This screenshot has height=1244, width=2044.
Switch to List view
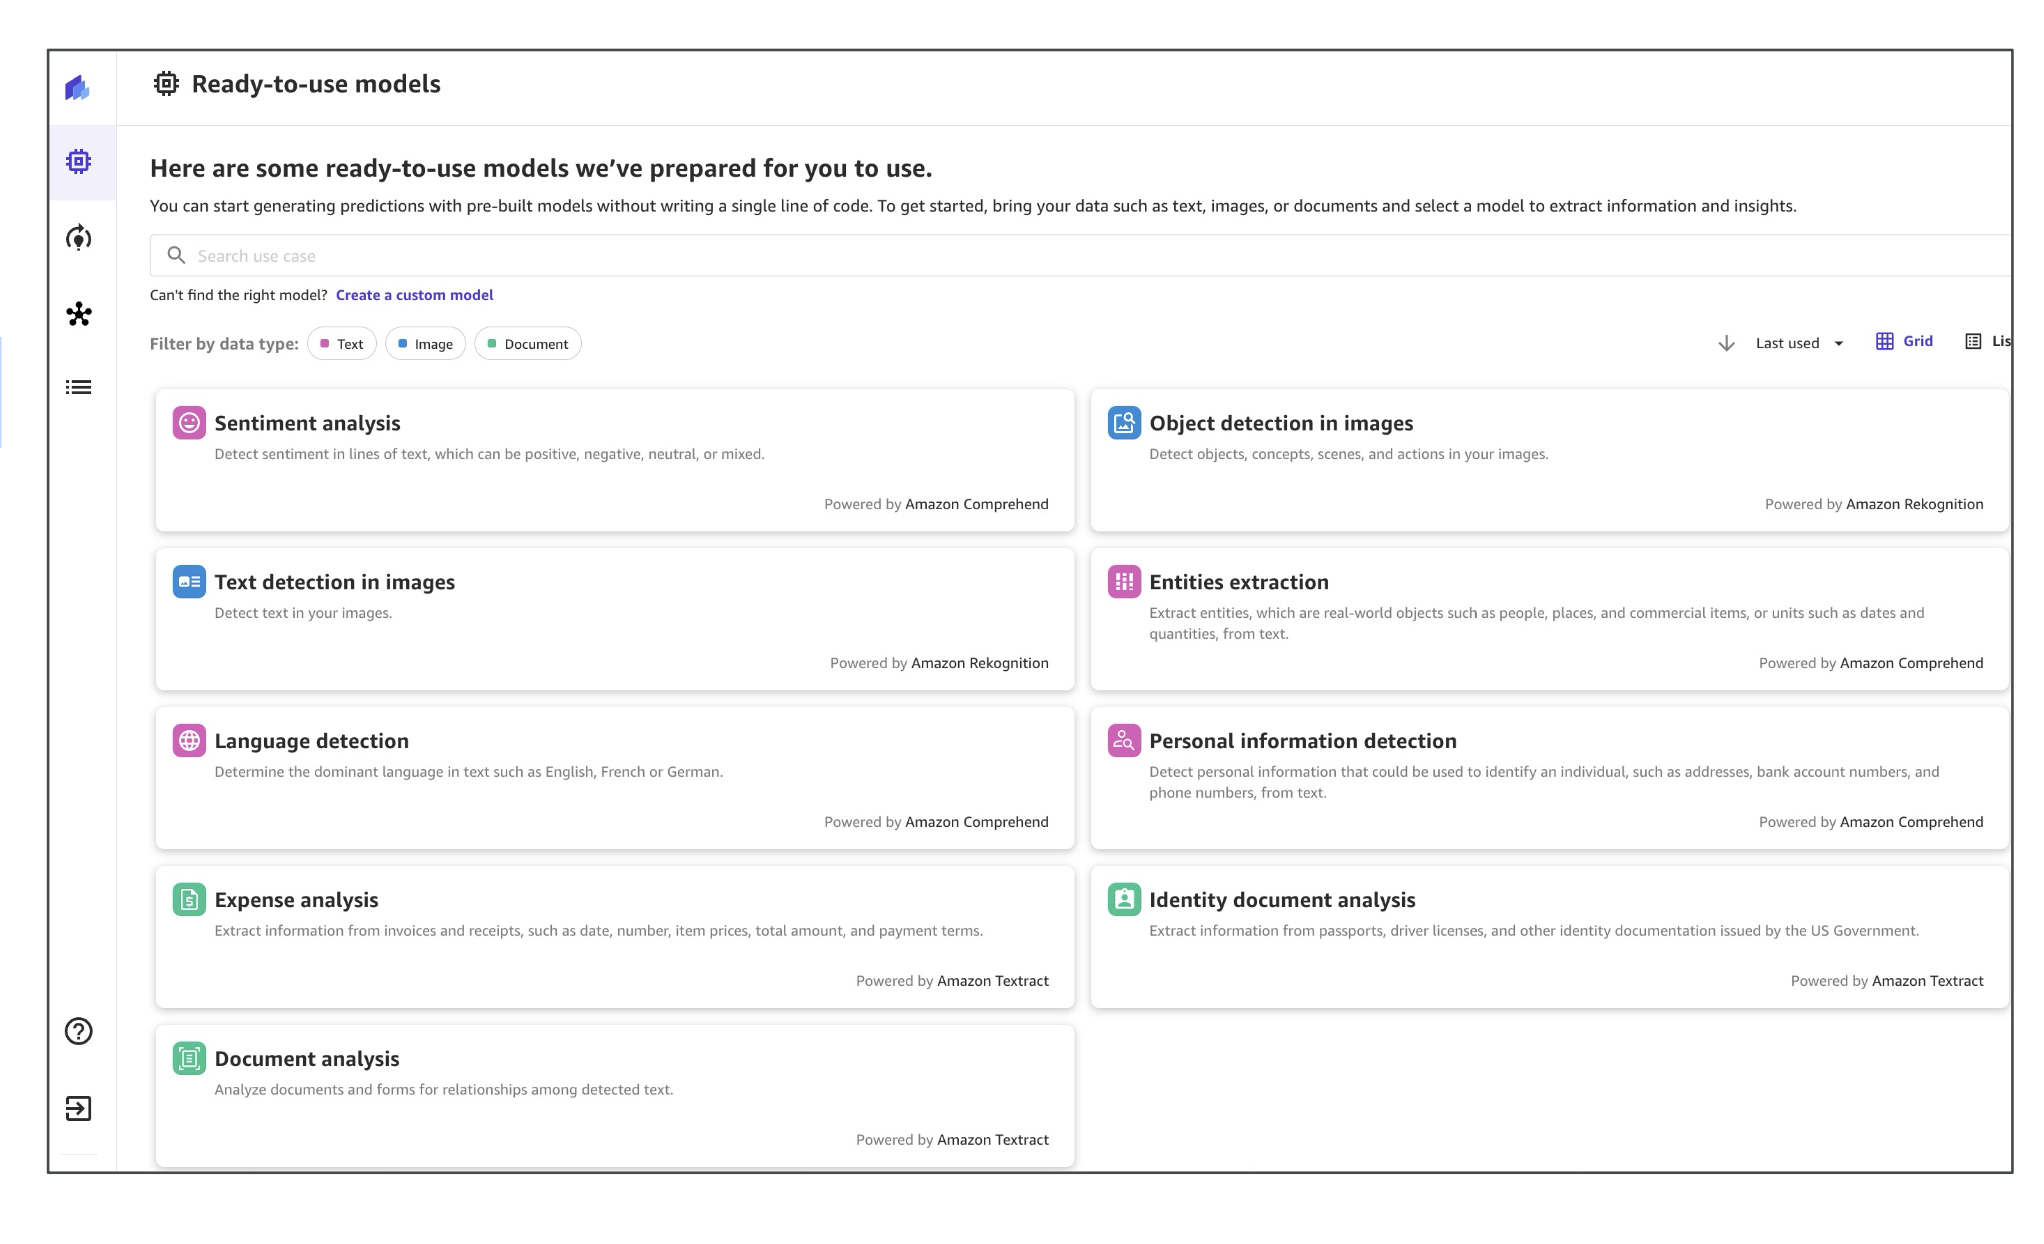click(1987, 341)
